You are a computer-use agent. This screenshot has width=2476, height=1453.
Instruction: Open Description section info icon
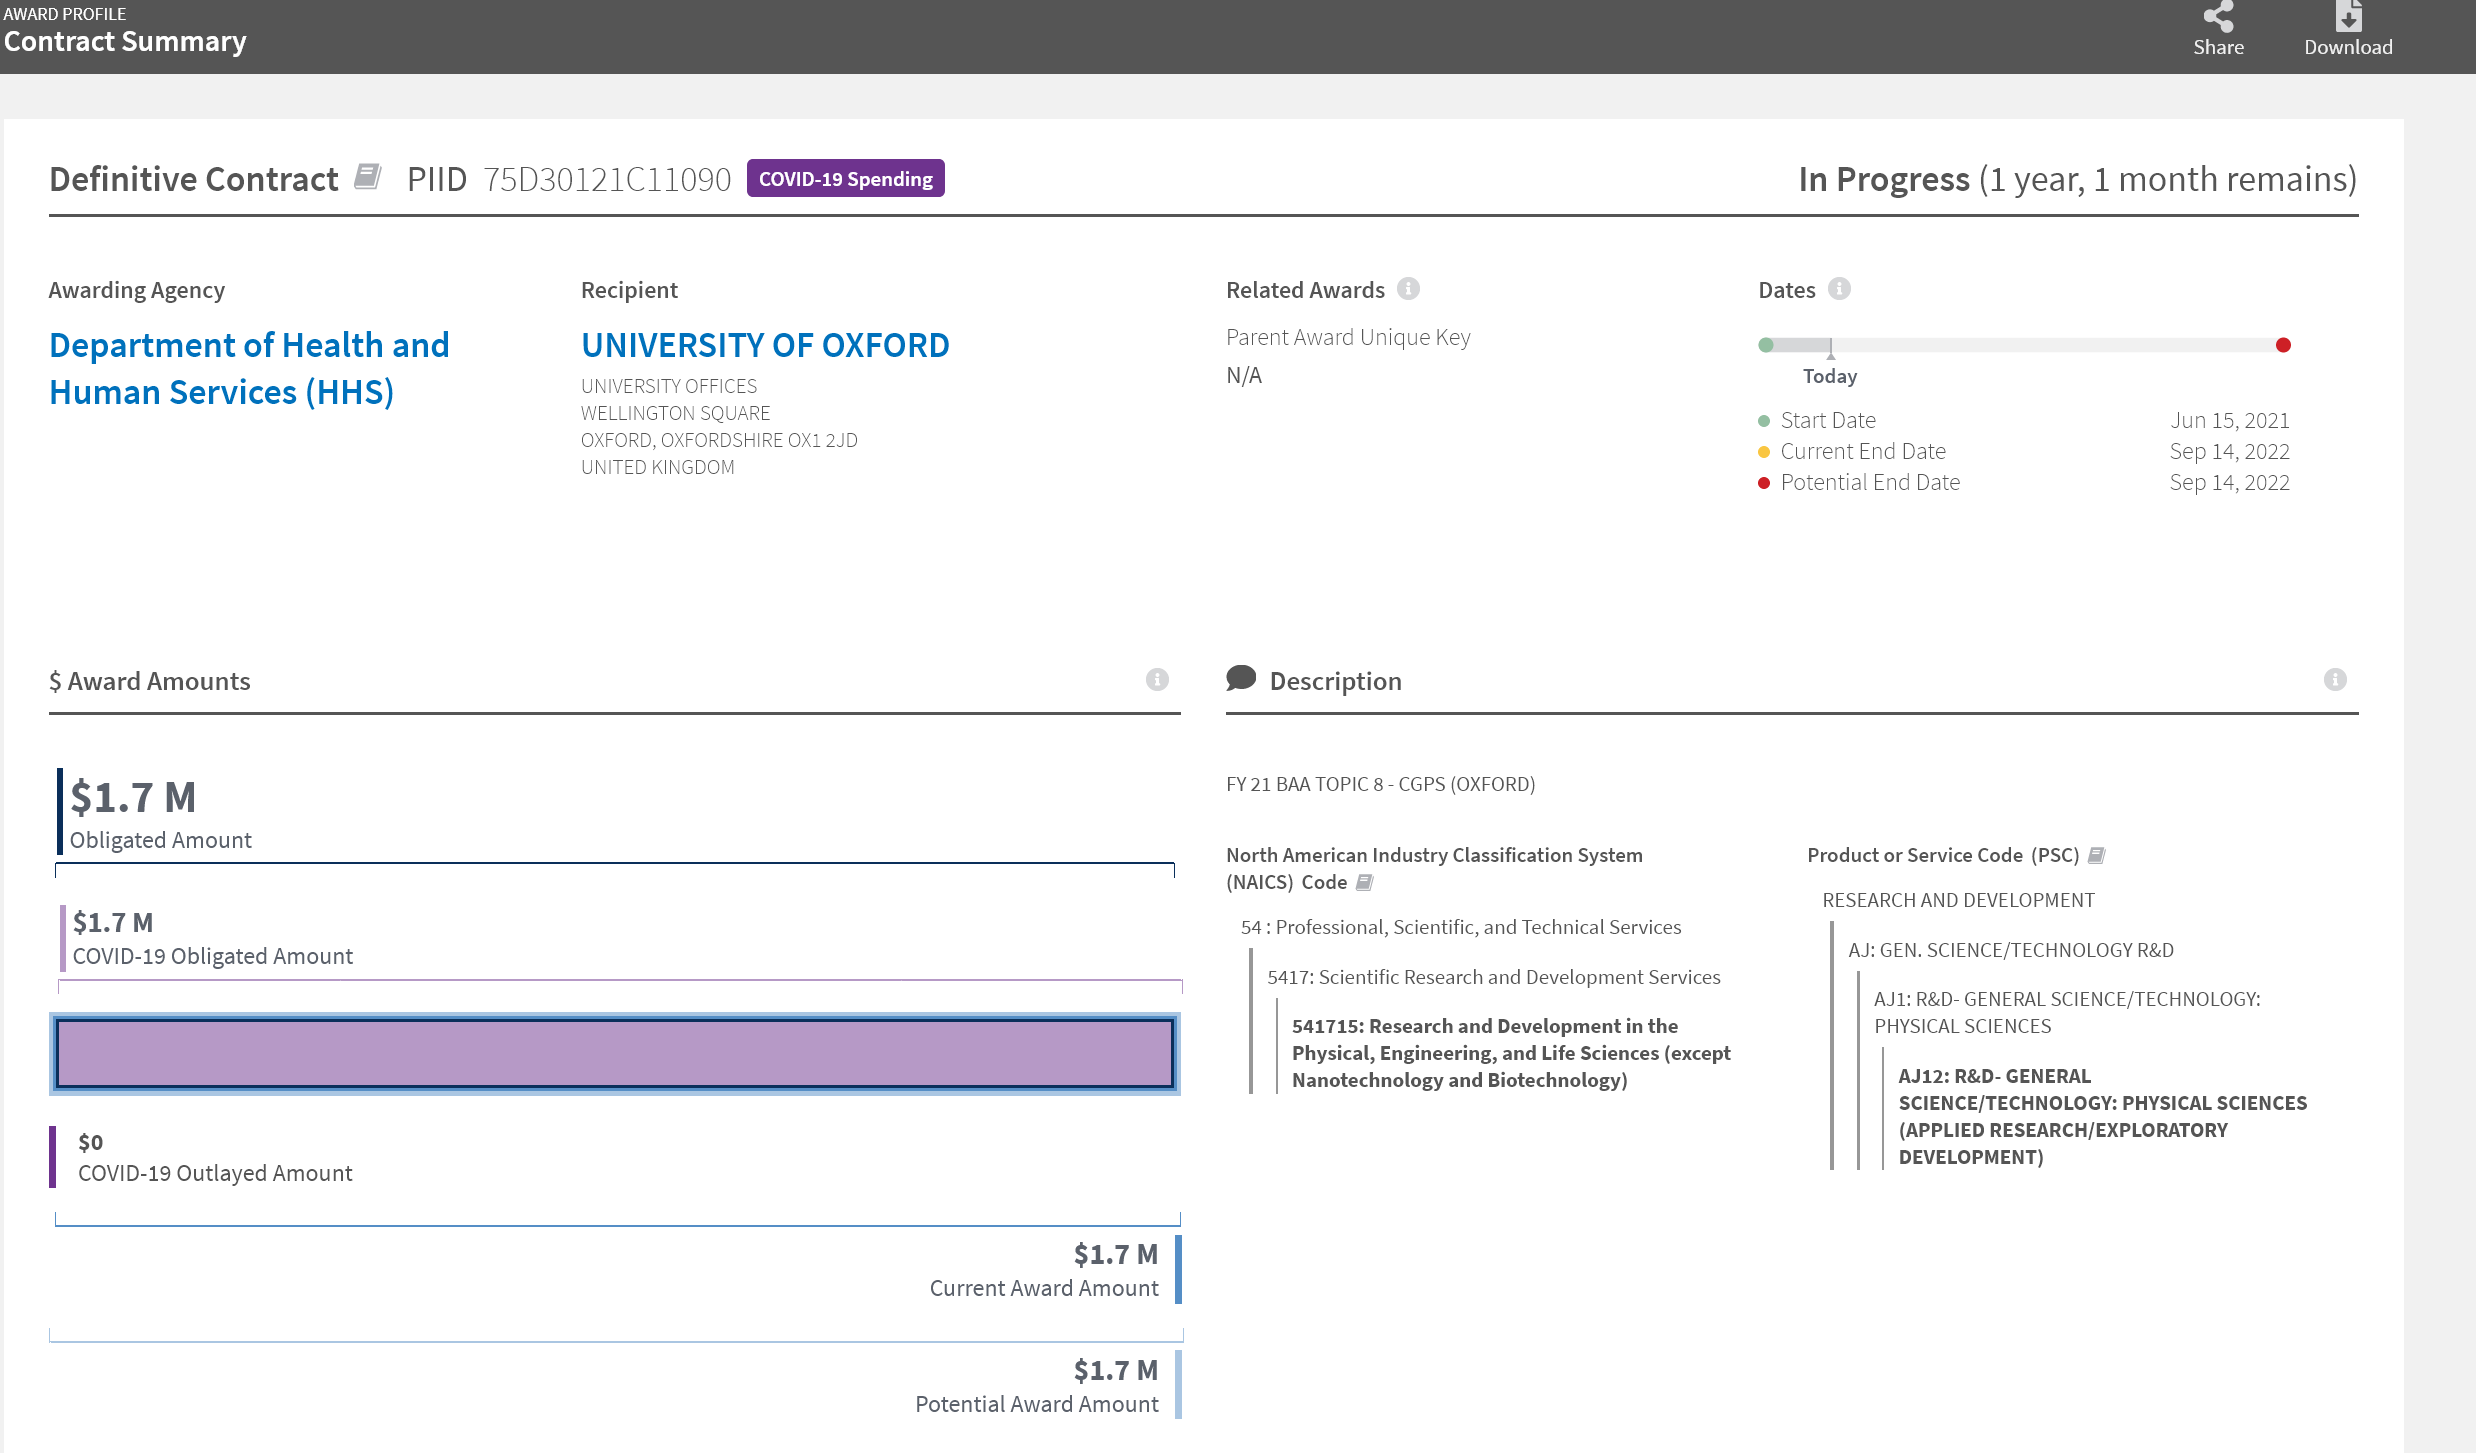(2335, 680)
